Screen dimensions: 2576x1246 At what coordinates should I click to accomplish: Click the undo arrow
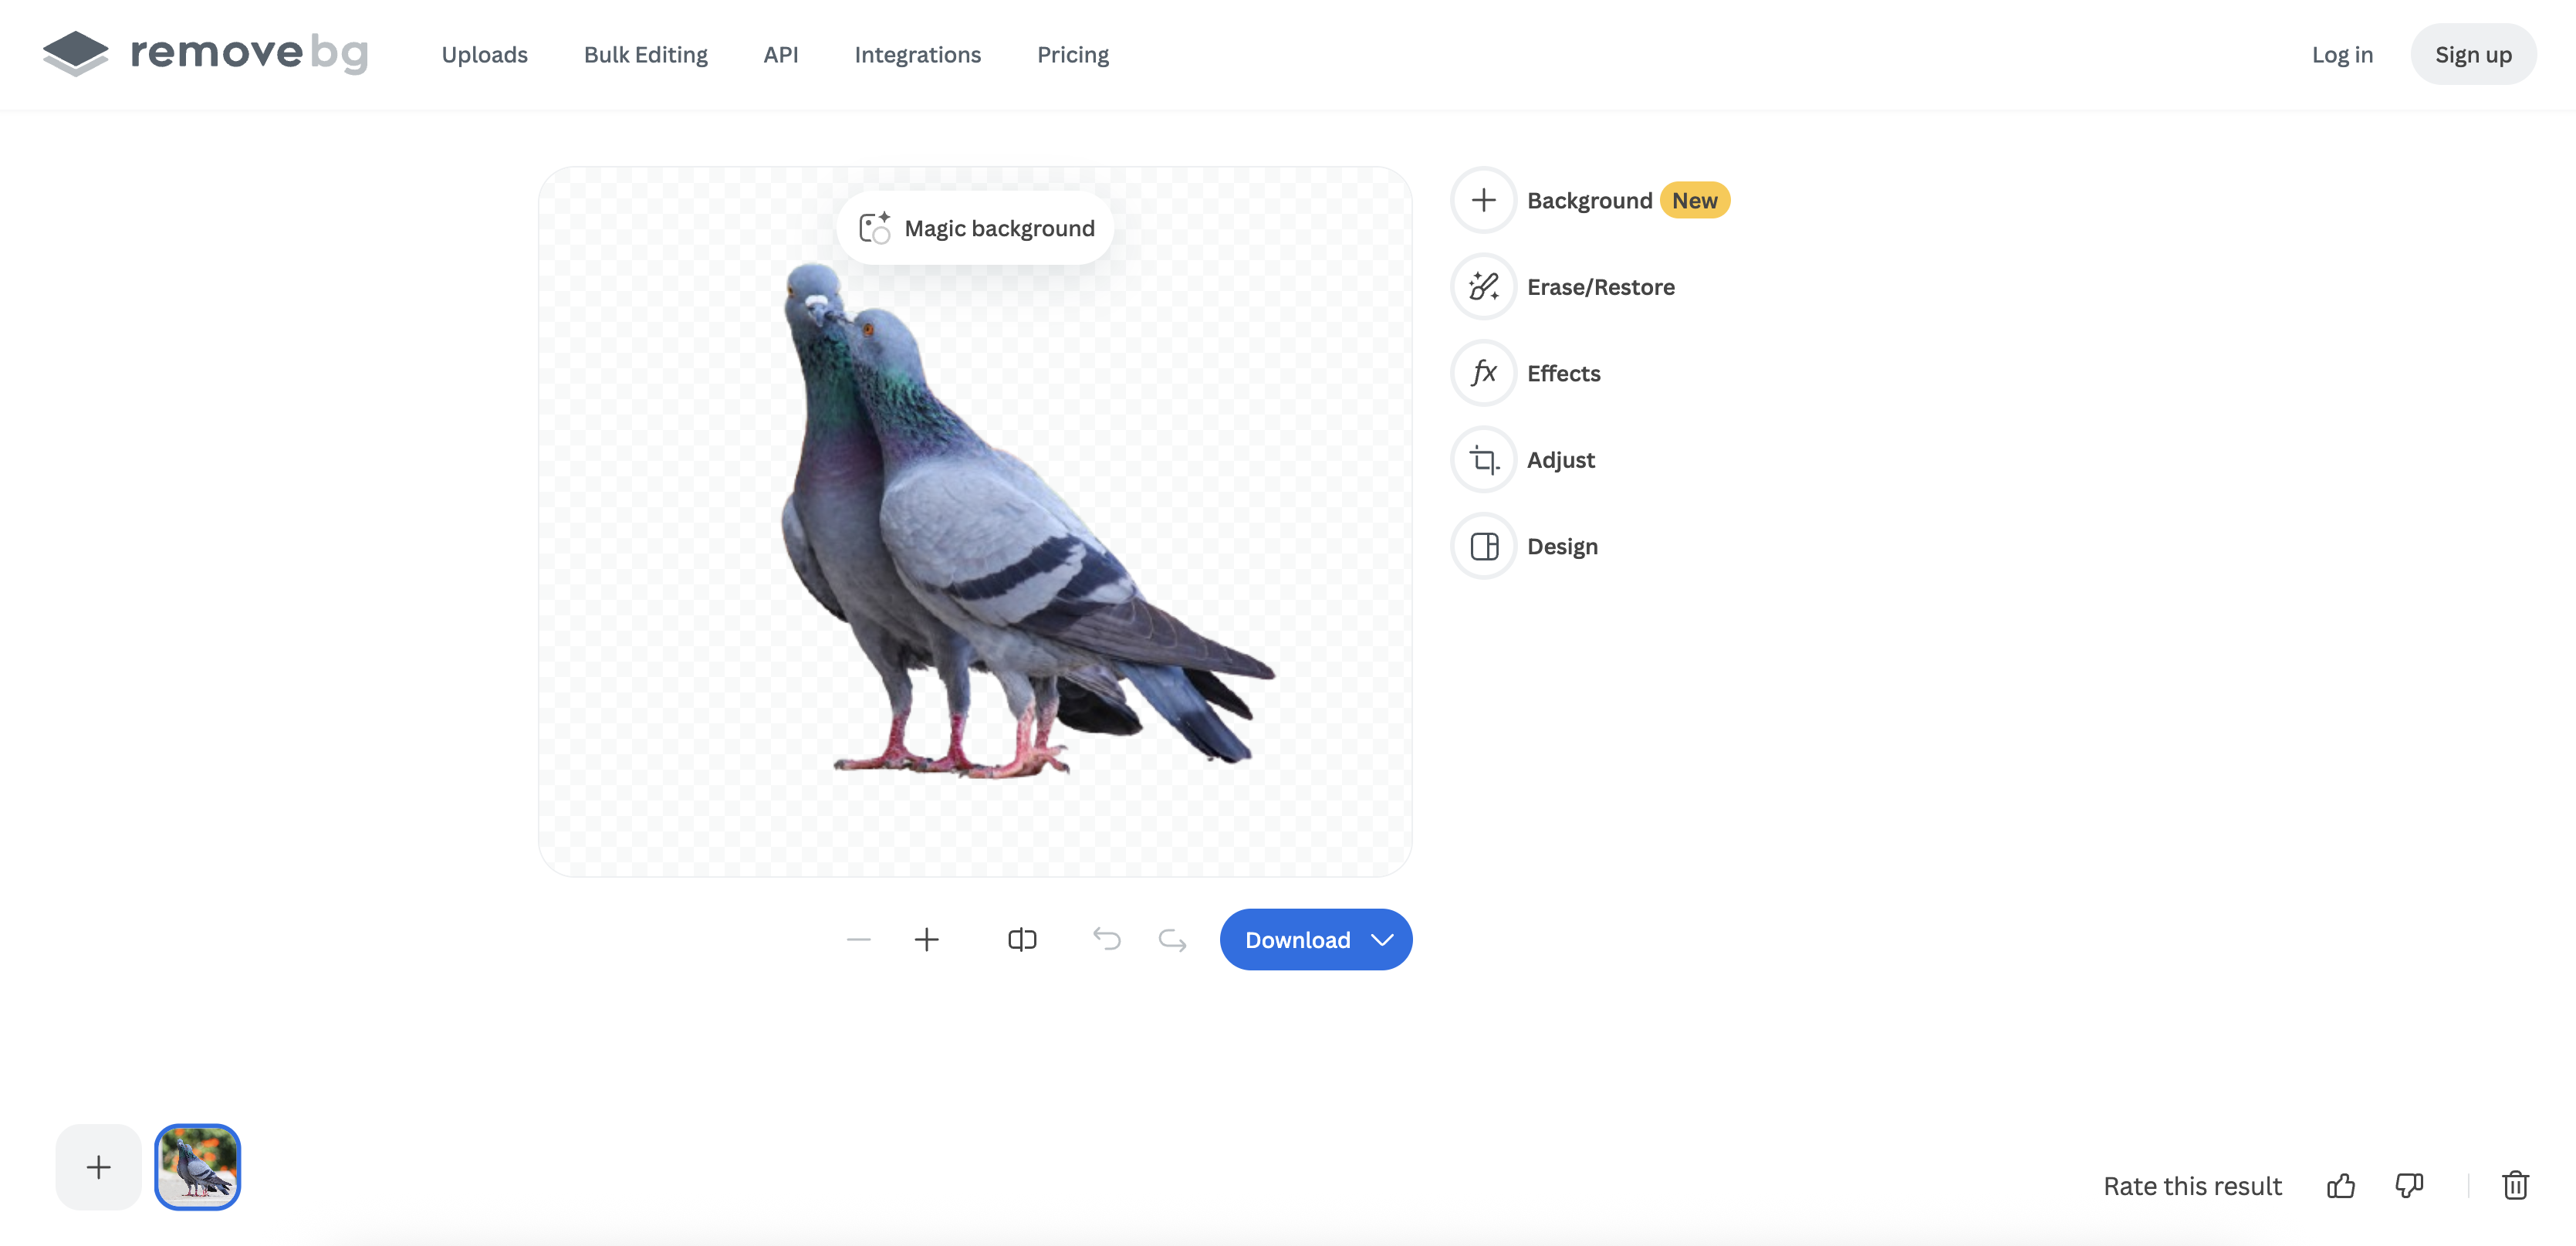pyautogui.click(x=1106, y=940)
